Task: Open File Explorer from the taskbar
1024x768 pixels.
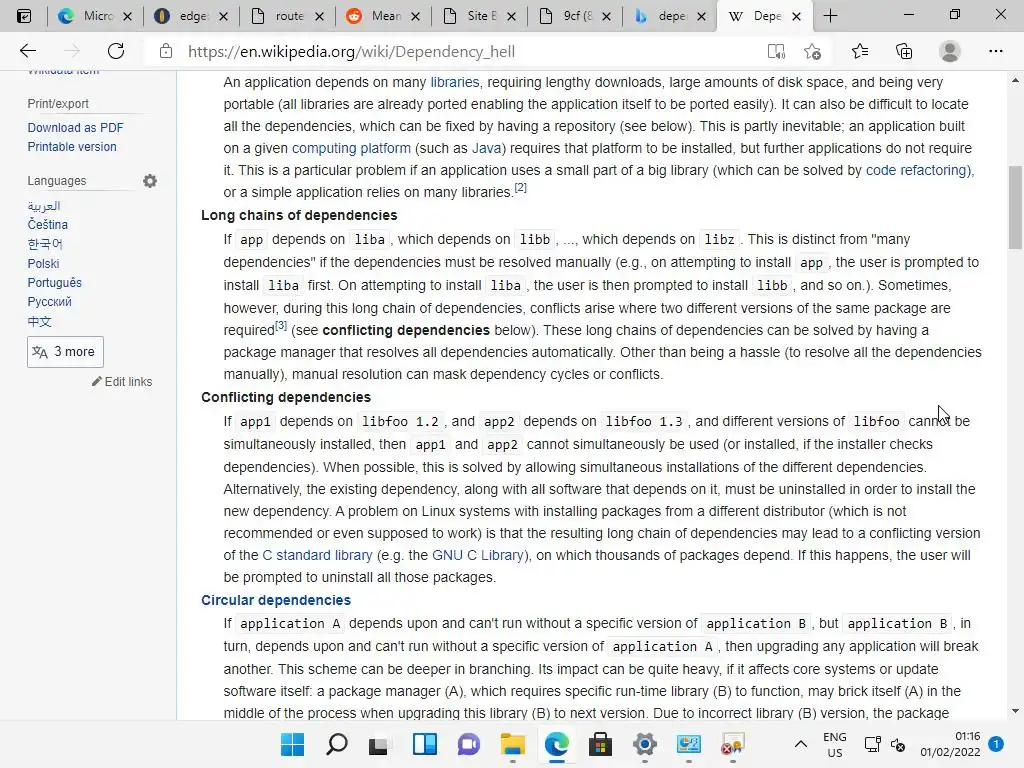Action: click(x=513, y=744)
